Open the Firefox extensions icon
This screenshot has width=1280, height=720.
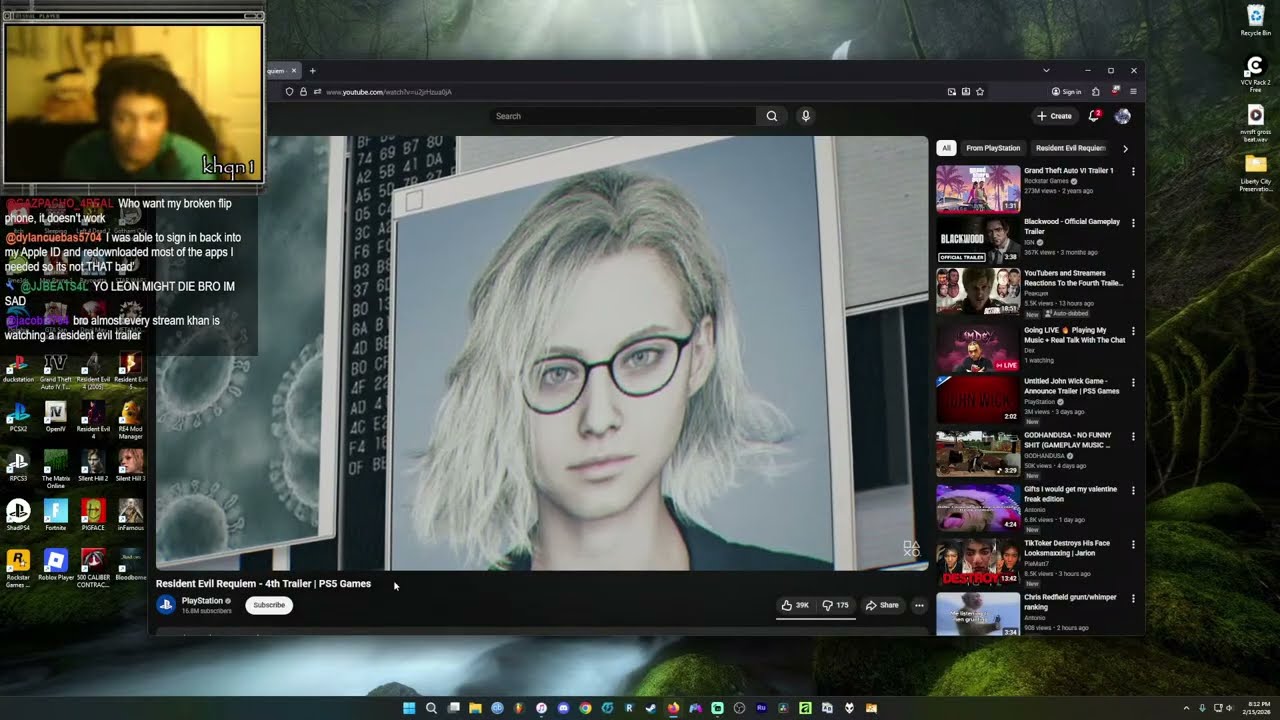click(1096, 92)
